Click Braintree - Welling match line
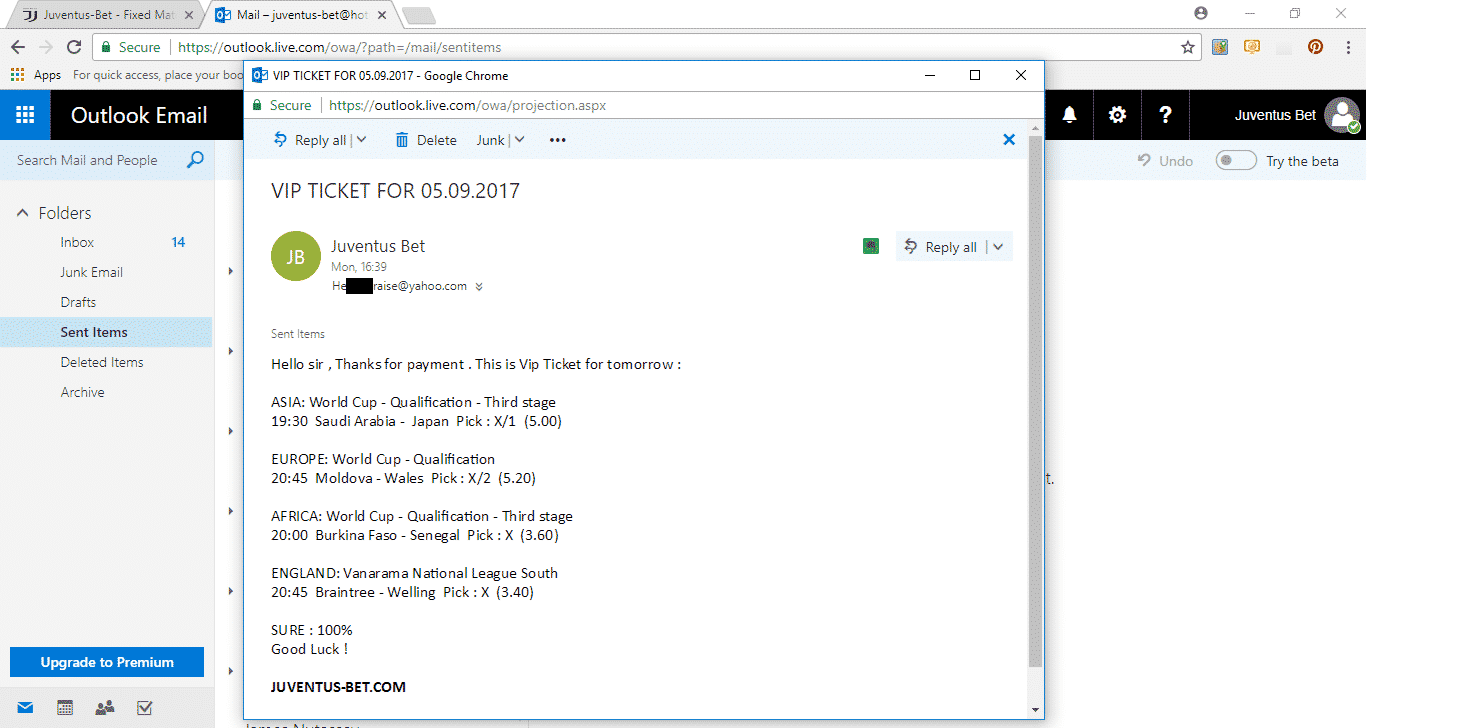This screenshot has width=1478, height=728. pos(402,592)
